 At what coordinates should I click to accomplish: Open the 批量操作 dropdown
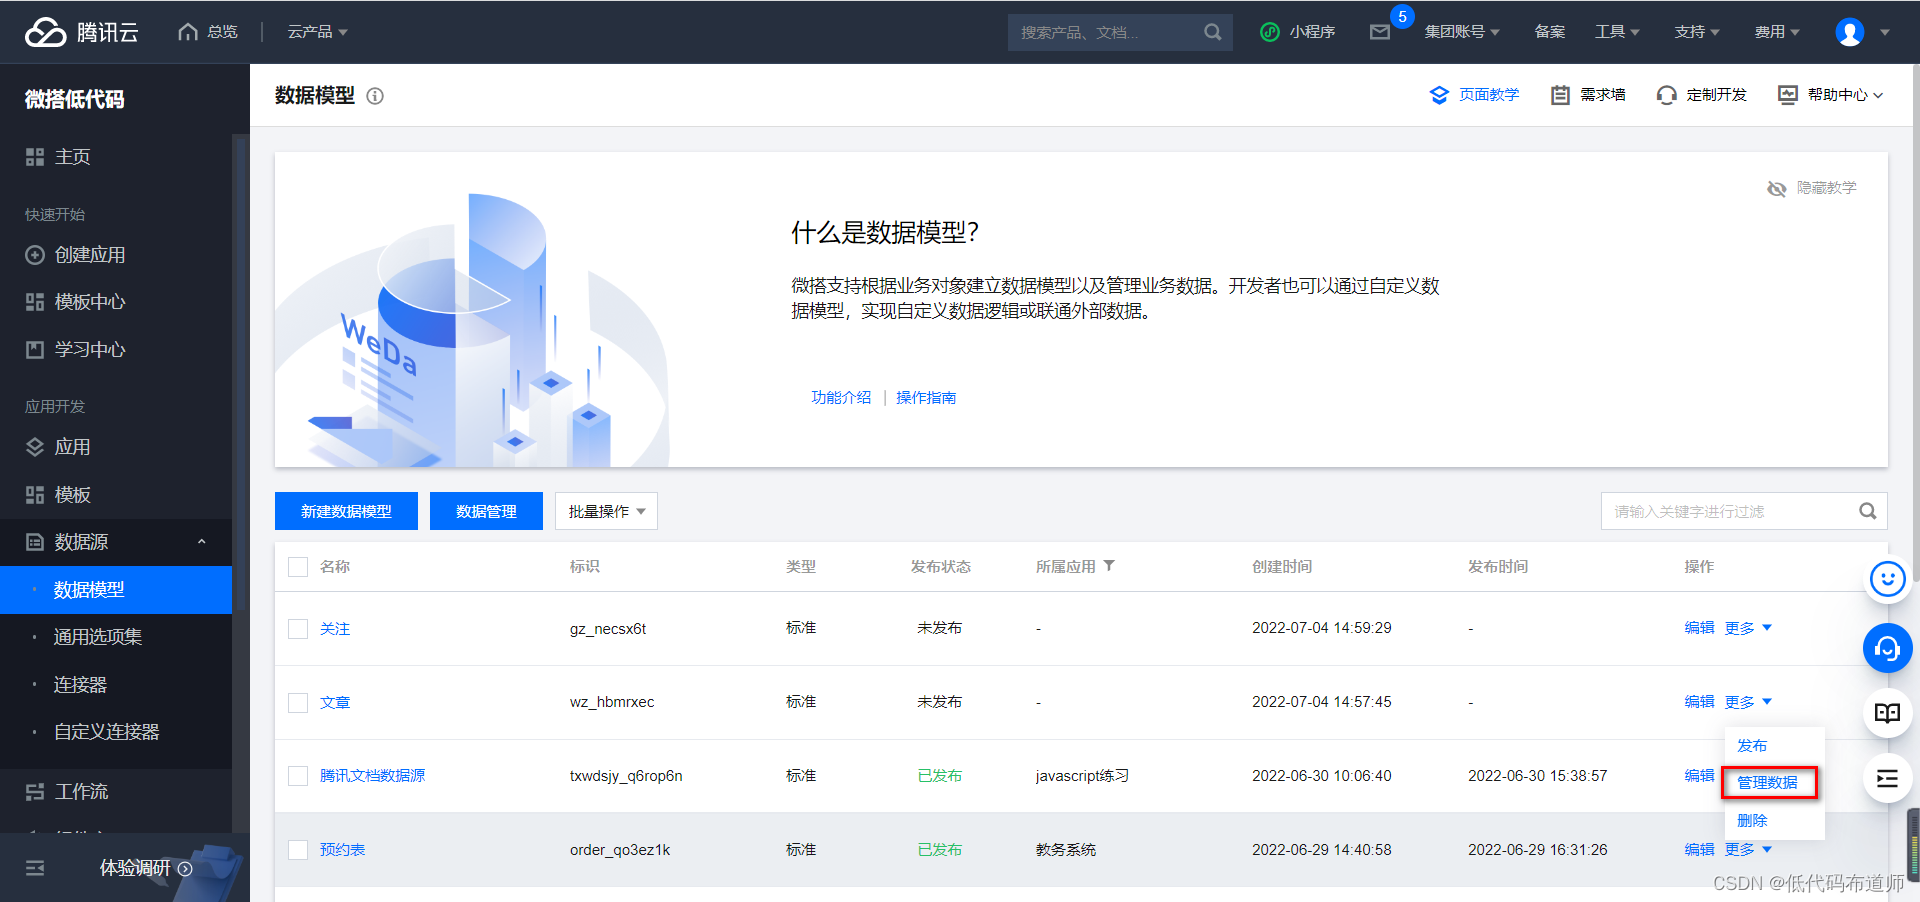[x=607, y=511]
